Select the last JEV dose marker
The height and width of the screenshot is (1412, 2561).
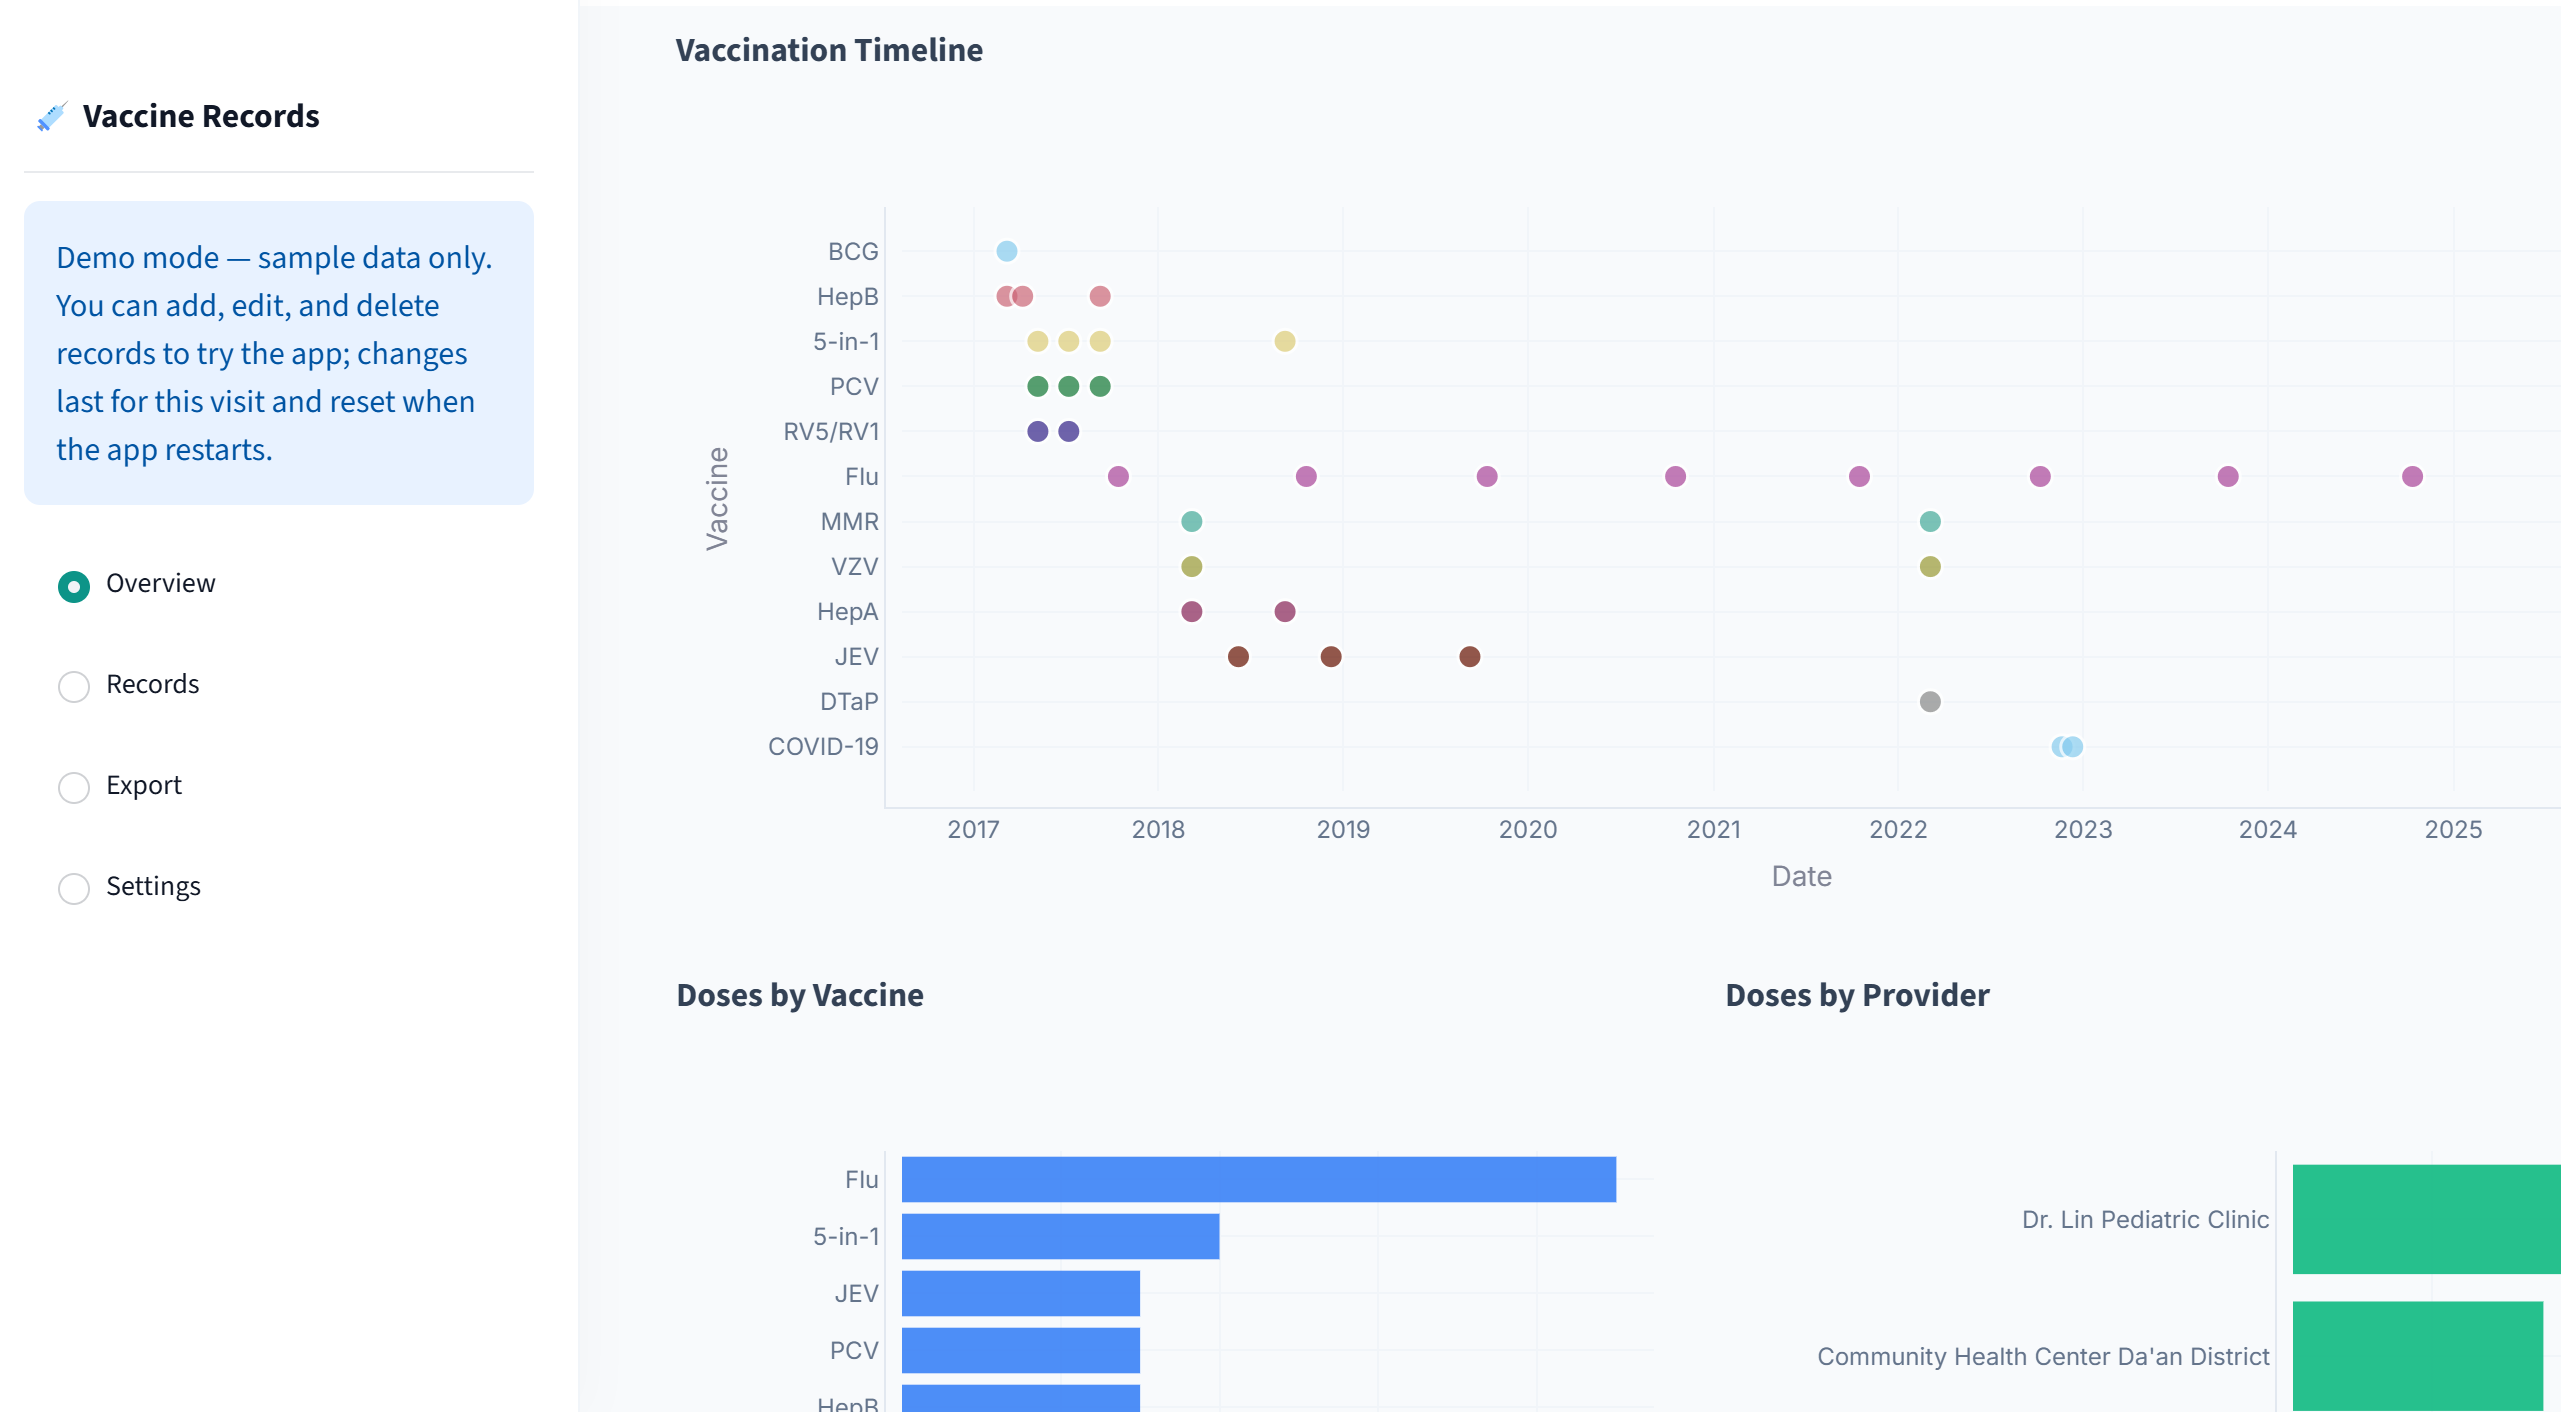[x=1469, y=656]
